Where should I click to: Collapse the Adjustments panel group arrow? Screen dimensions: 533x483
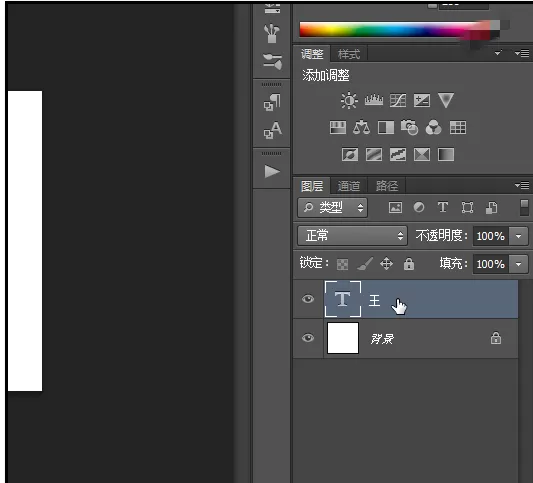[498, 53]
